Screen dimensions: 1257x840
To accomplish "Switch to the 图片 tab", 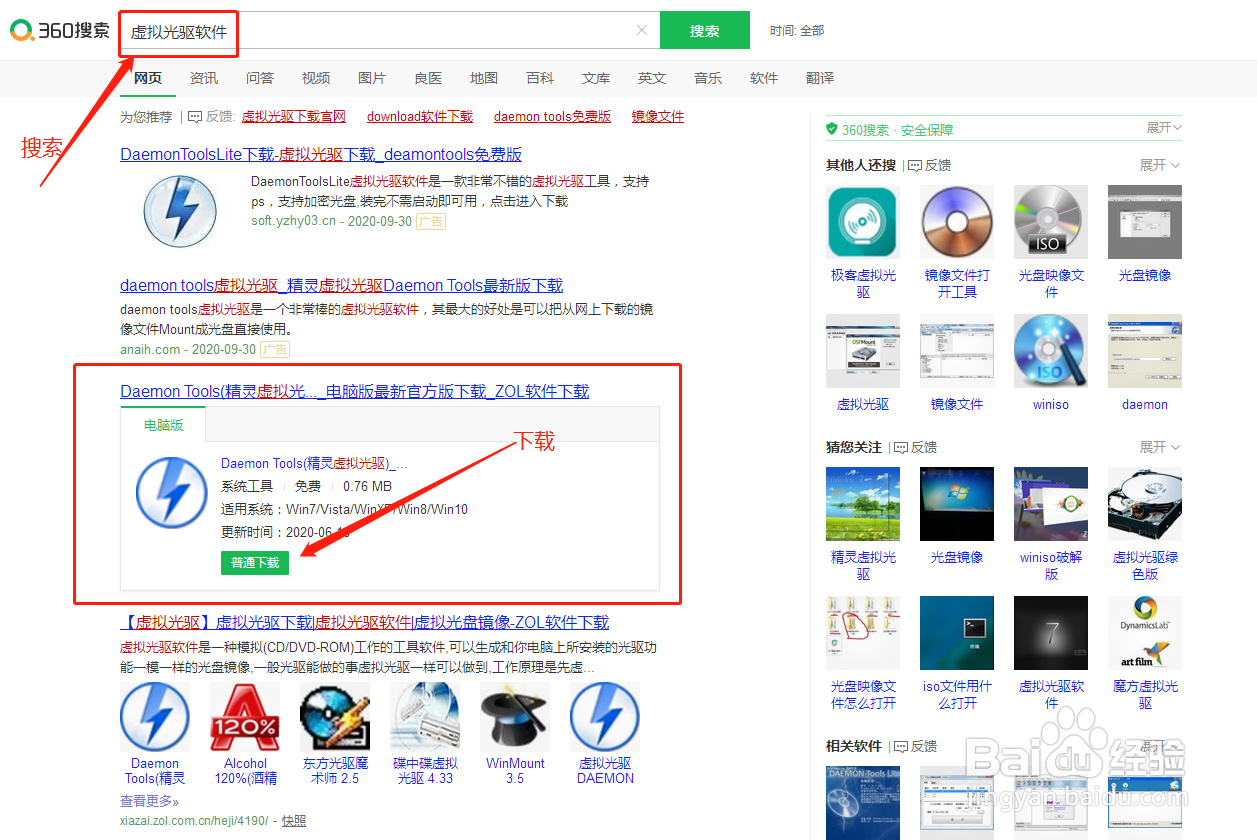I will click(x=372, y=78).
